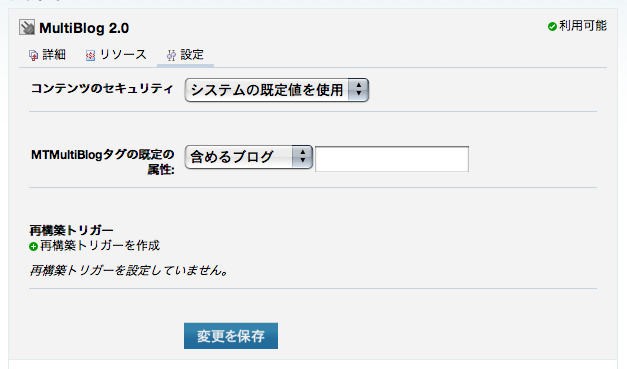Open the コンテンツのセキュリティ dropdown
627x369 pixels.
[277, 90]
